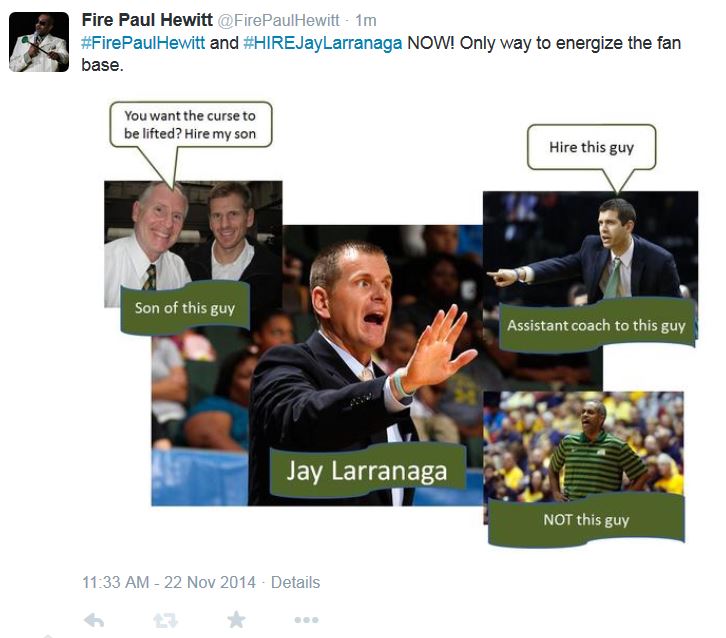Favorite the tweet with star icon
Viewport: 726px width, 638px height.
coord(236,619)
